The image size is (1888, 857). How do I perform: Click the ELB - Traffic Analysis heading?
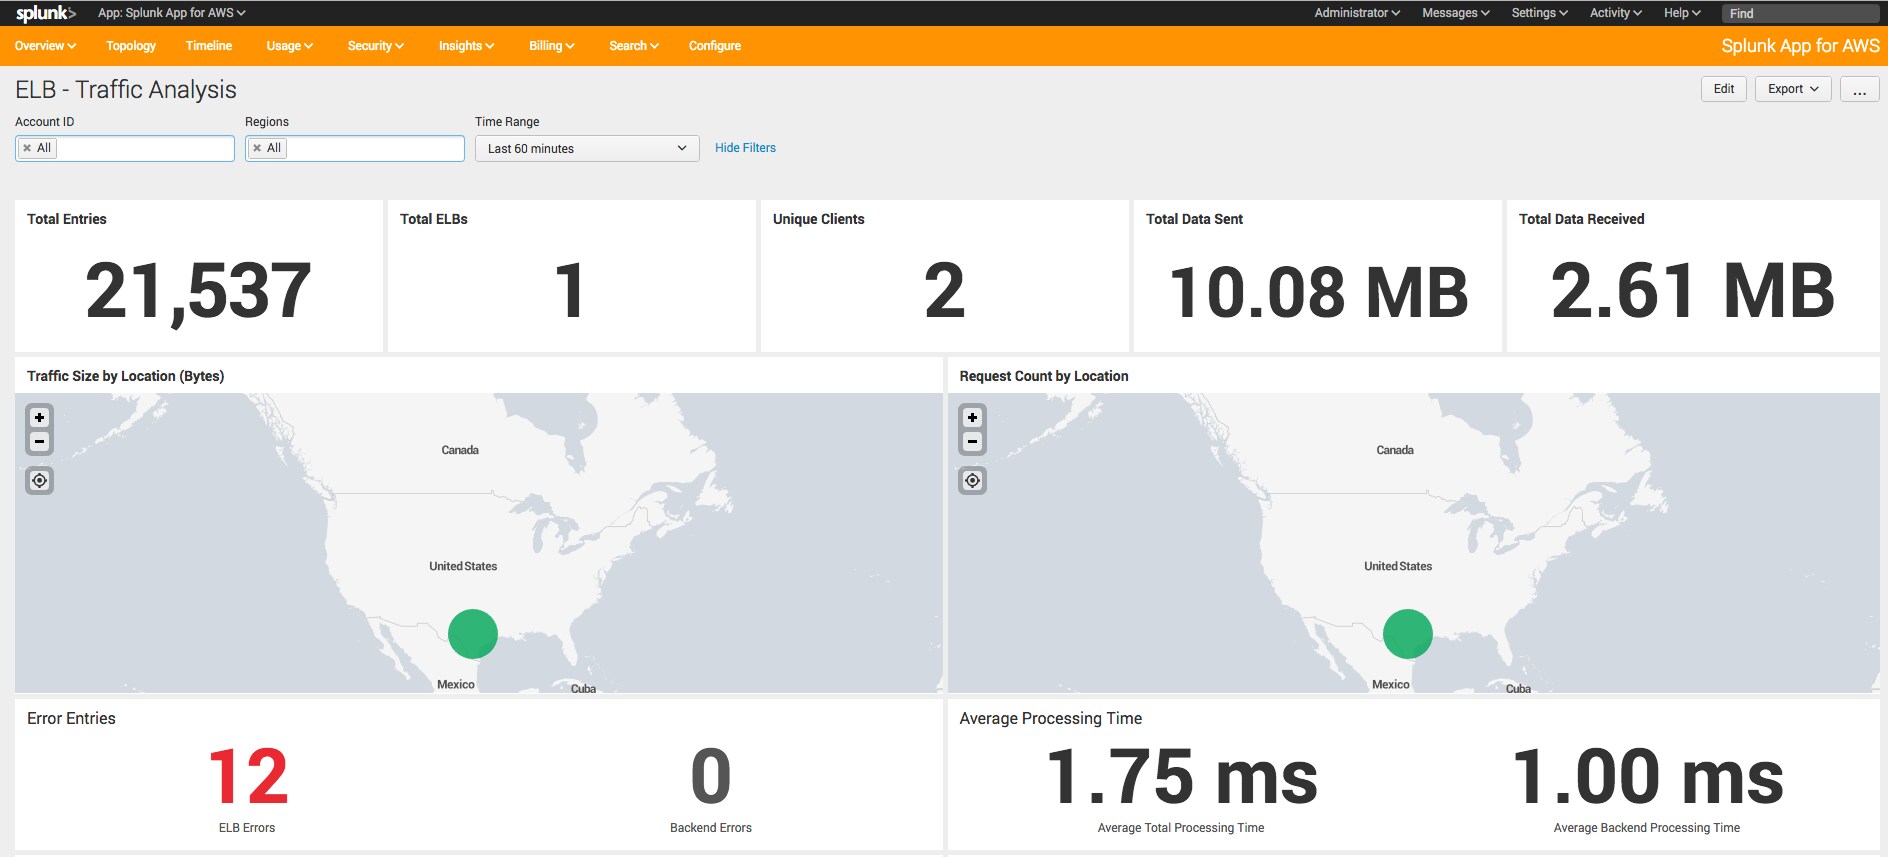coord(126,90)
